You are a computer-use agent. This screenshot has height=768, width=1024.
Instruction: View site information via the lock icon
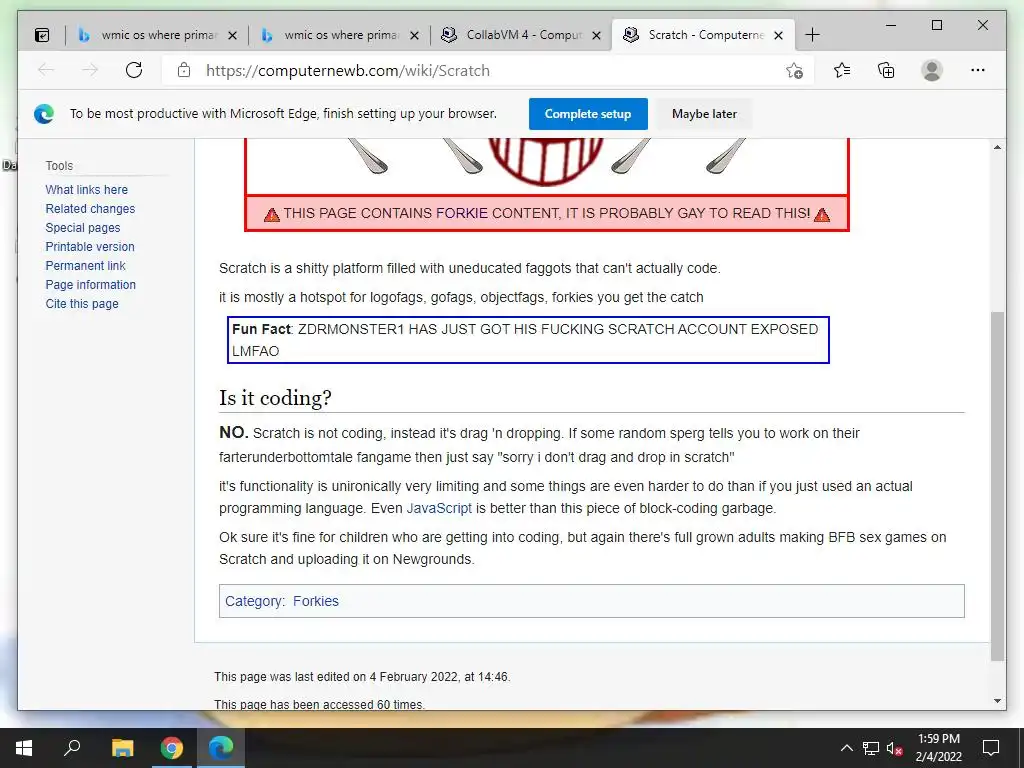pyautogui.click(x=184, y=70)
